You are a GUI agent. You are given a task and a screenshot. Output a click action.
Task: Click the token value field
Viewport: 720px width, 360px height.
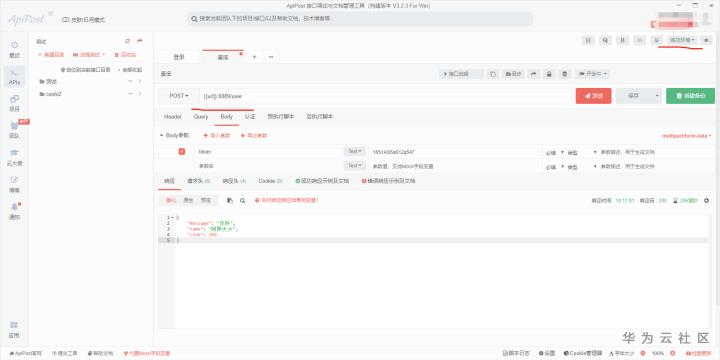(455, 152)
